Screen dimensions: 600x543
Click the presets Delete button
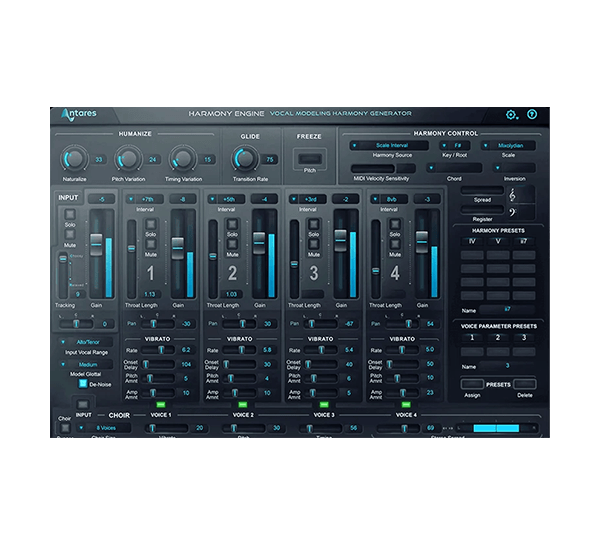(524, 384)
